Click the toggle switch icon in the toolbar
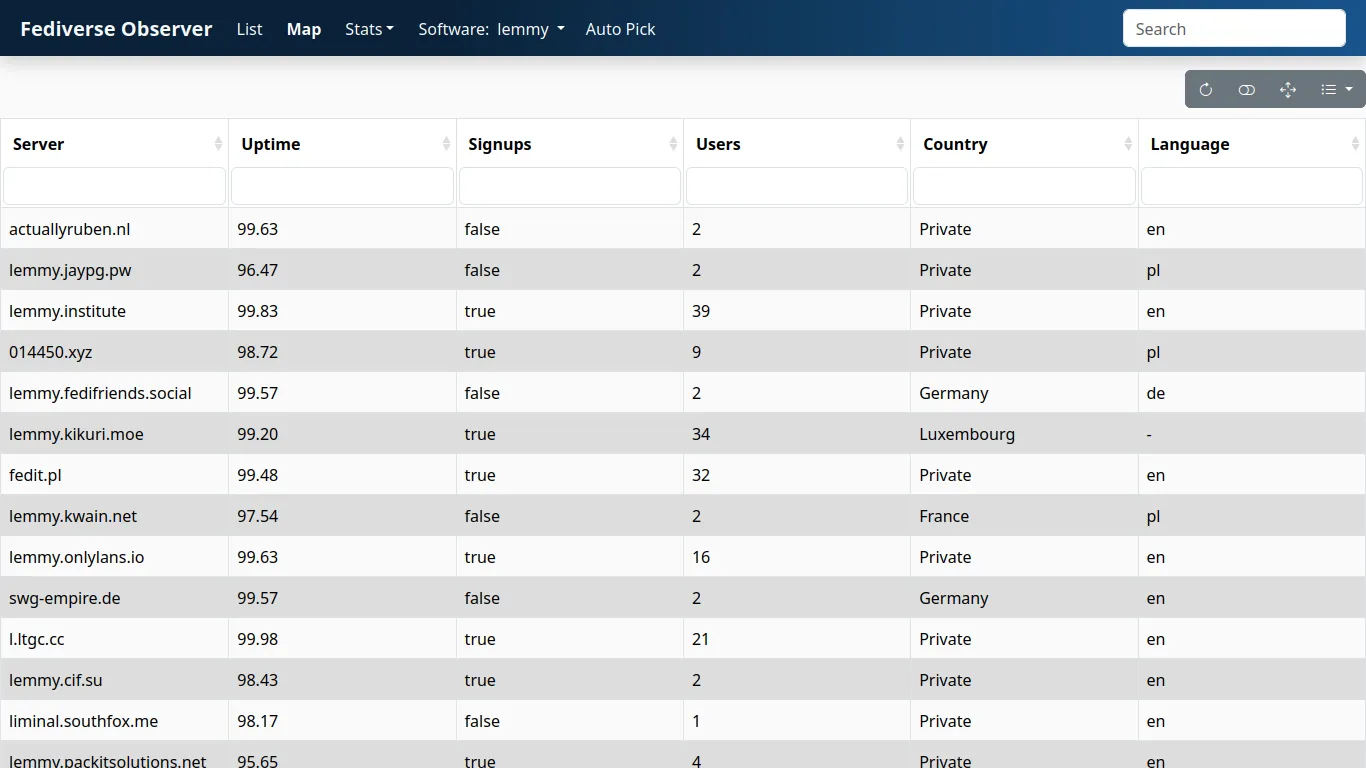Screen dimensions: 1366x768 point(1246,90)
